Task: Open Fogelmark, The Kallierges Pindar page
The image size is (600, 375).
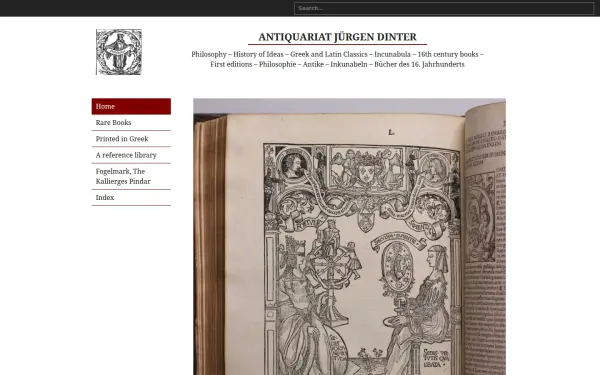Action: 131,176
